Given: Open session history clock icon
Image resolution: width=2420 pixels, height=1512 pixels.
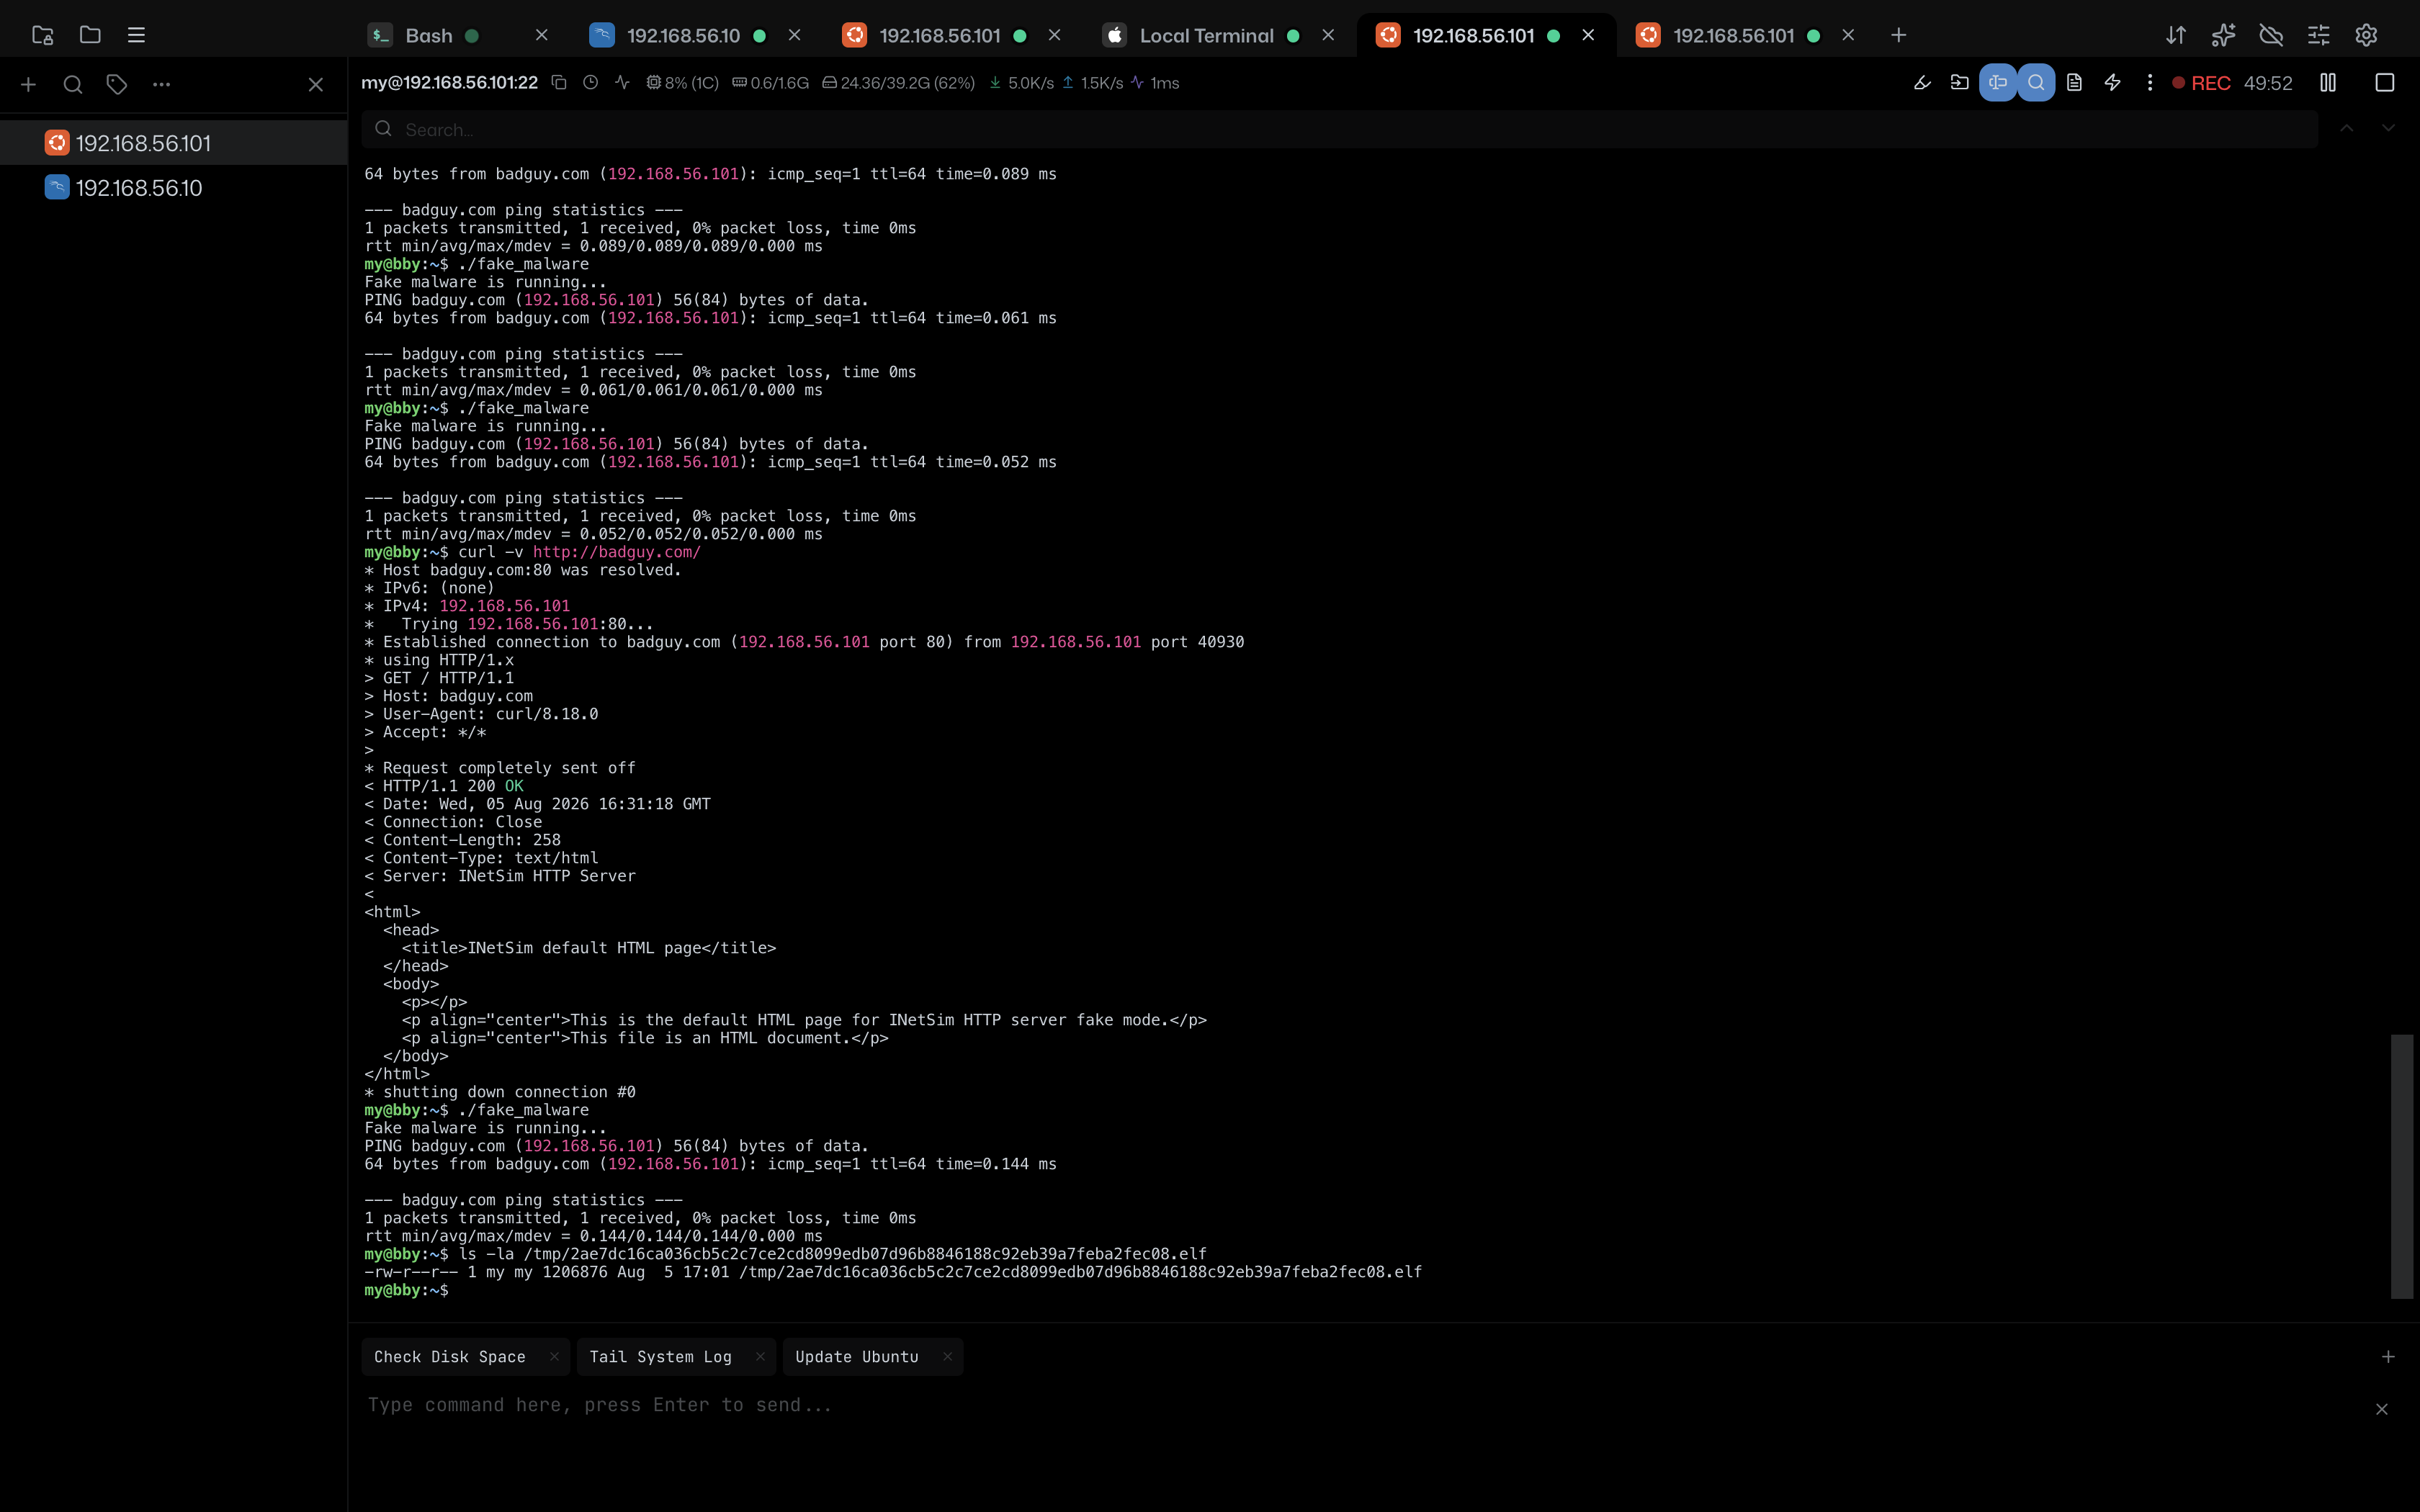Looking at the screenshot, I should pos(590,83).
